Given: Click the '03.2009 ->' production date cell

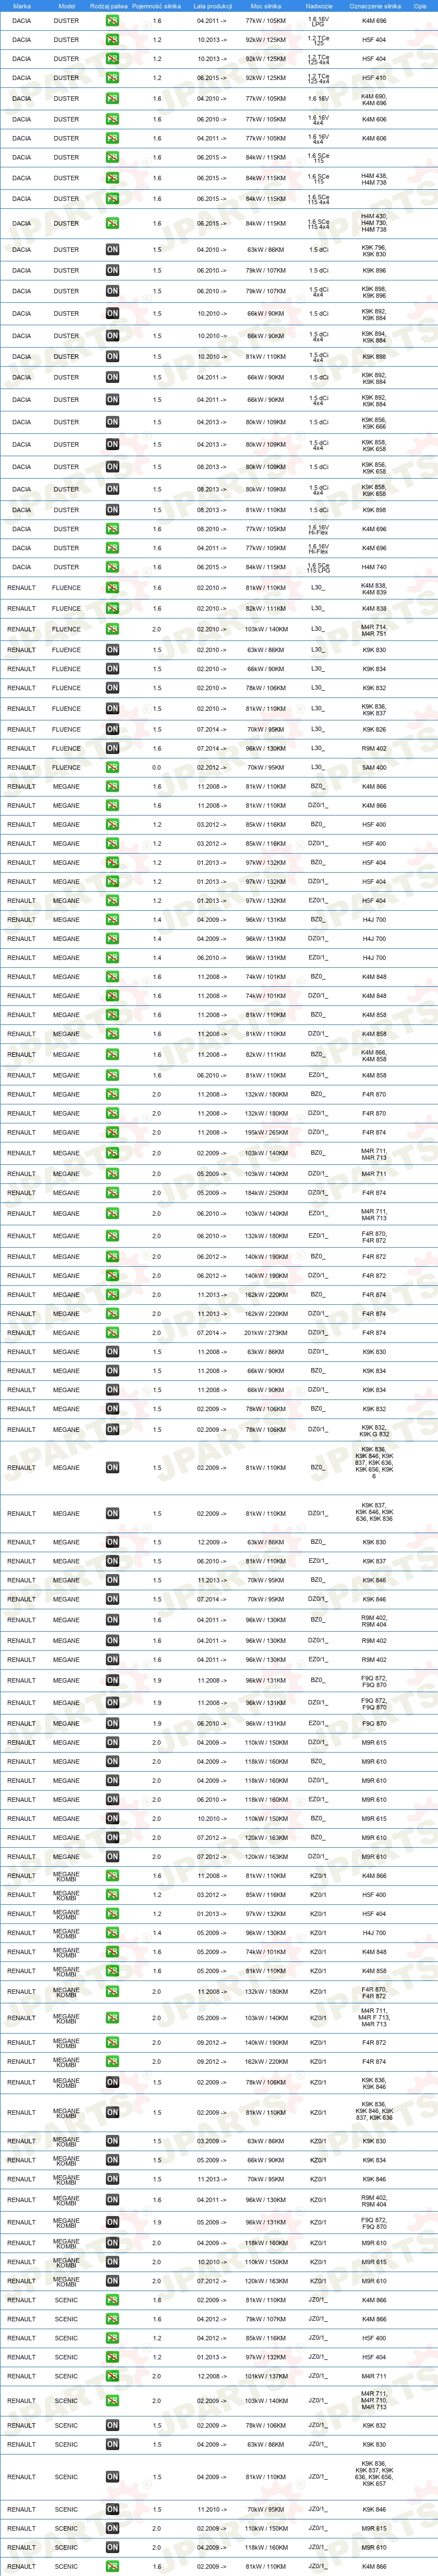Looking at the screenshot, I should (211, 2141).
